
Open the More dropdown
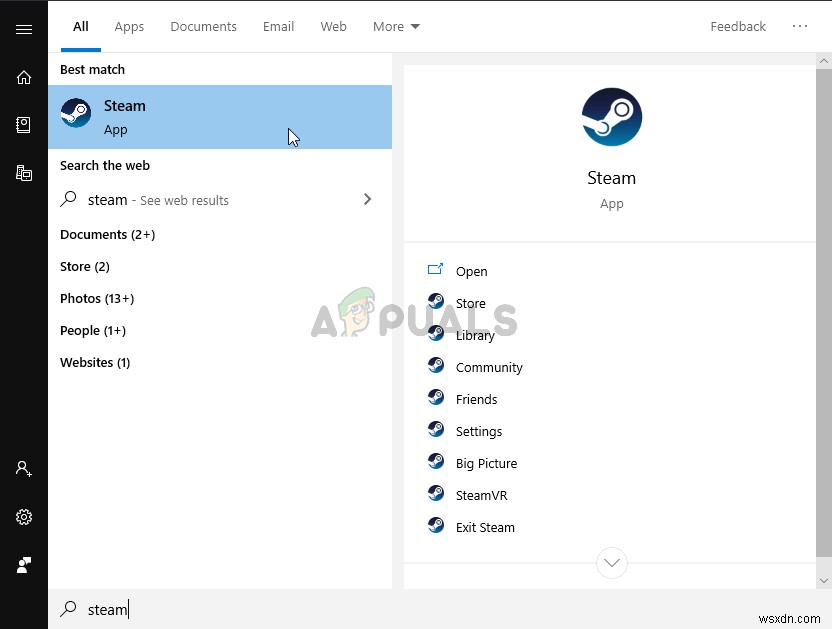[x=396, y=27]
